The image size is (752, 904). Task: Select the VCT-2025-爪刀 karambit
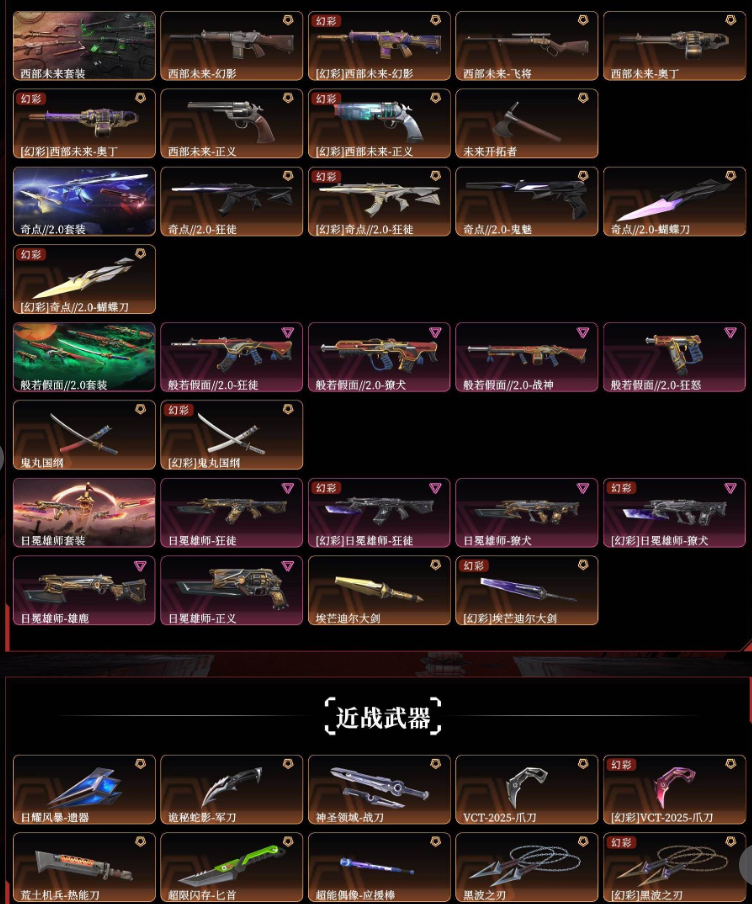tap(527, 789)
